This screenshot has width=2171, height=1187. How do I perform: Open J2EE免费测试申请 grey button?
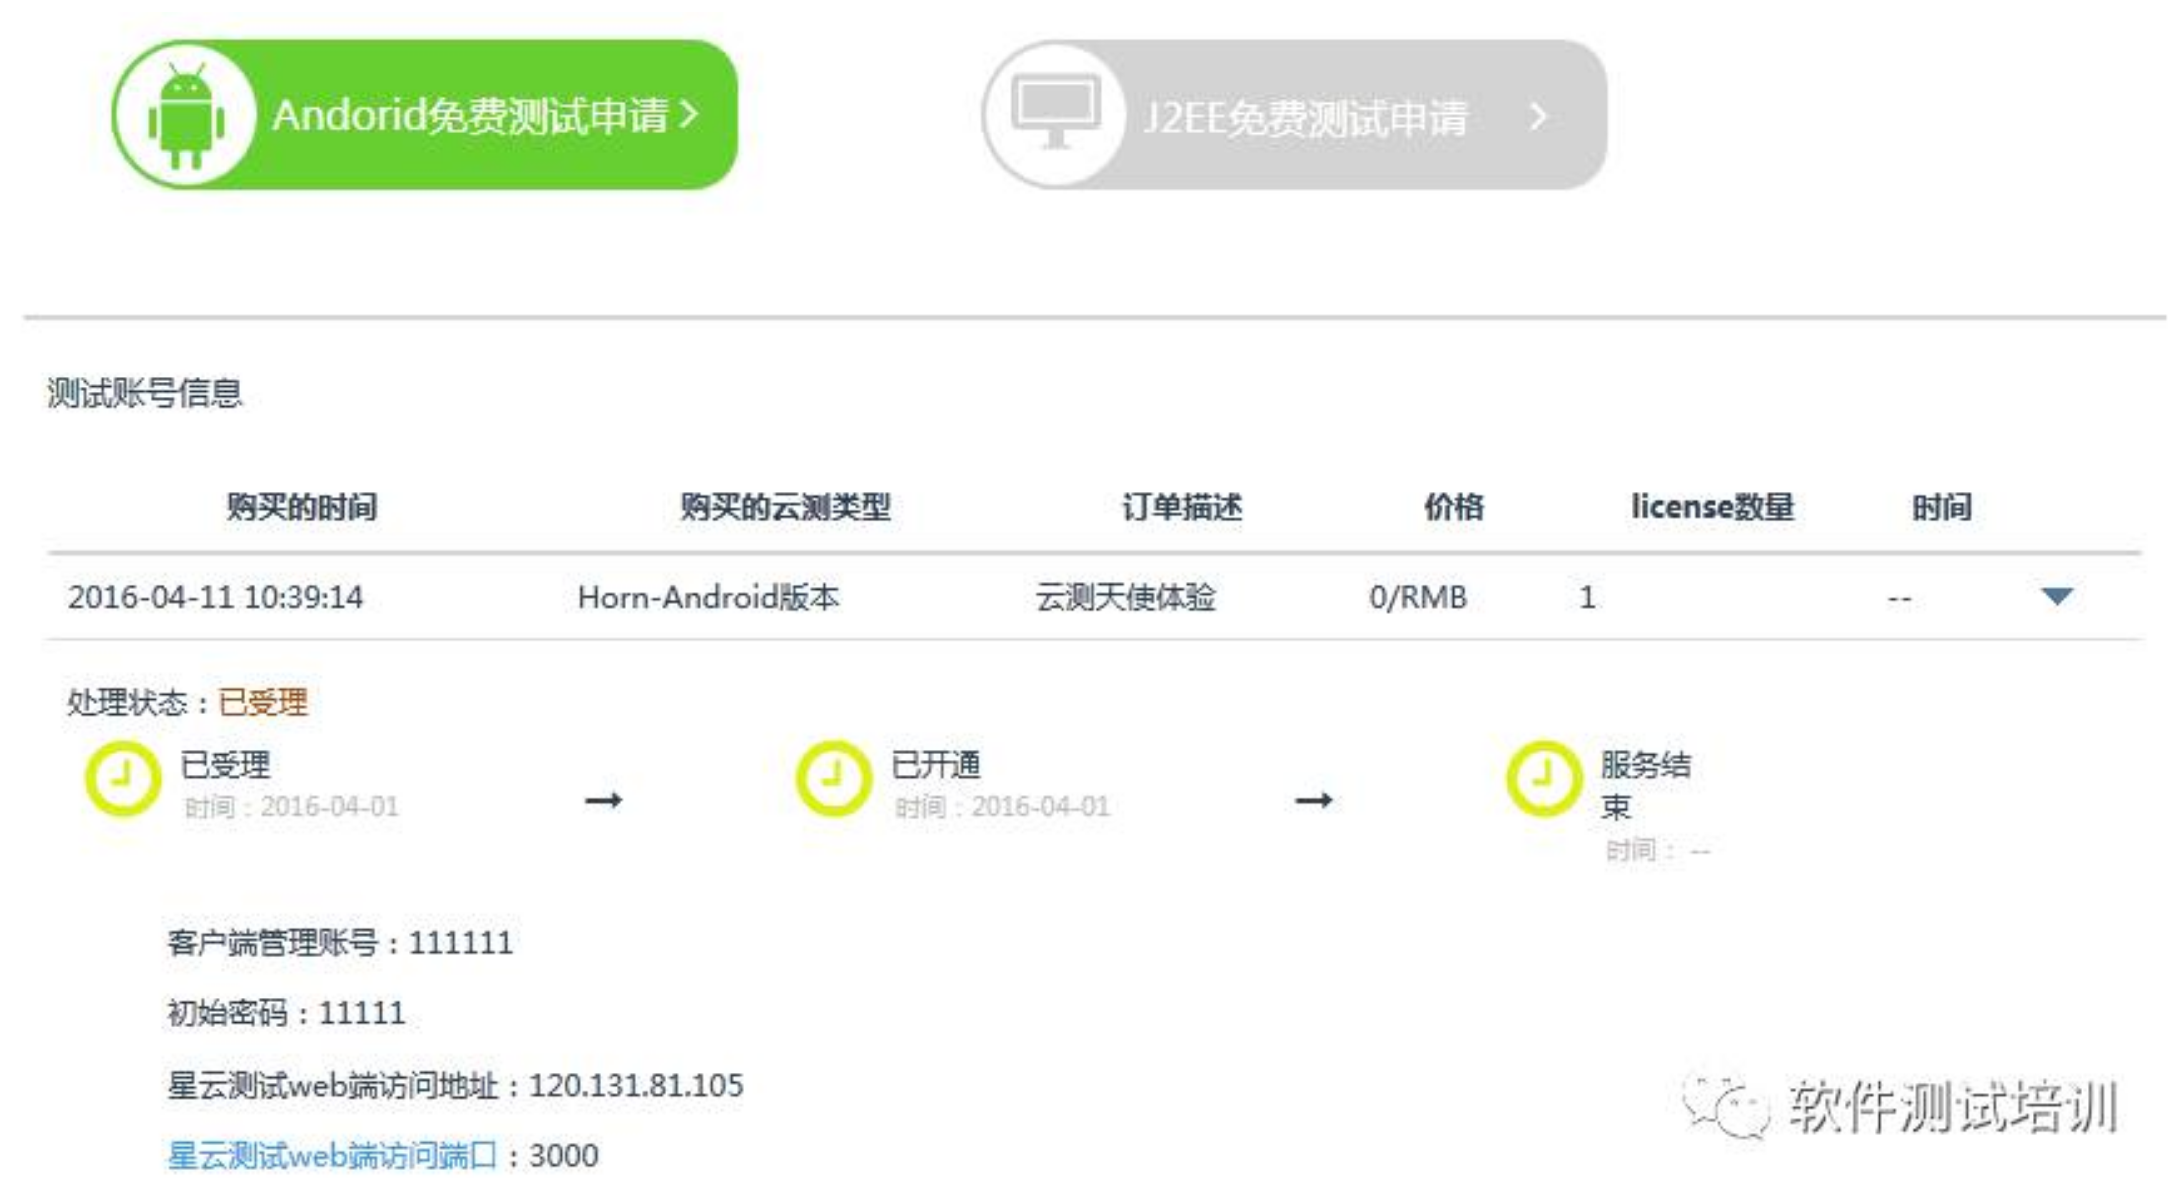(x=1305, y=118)
